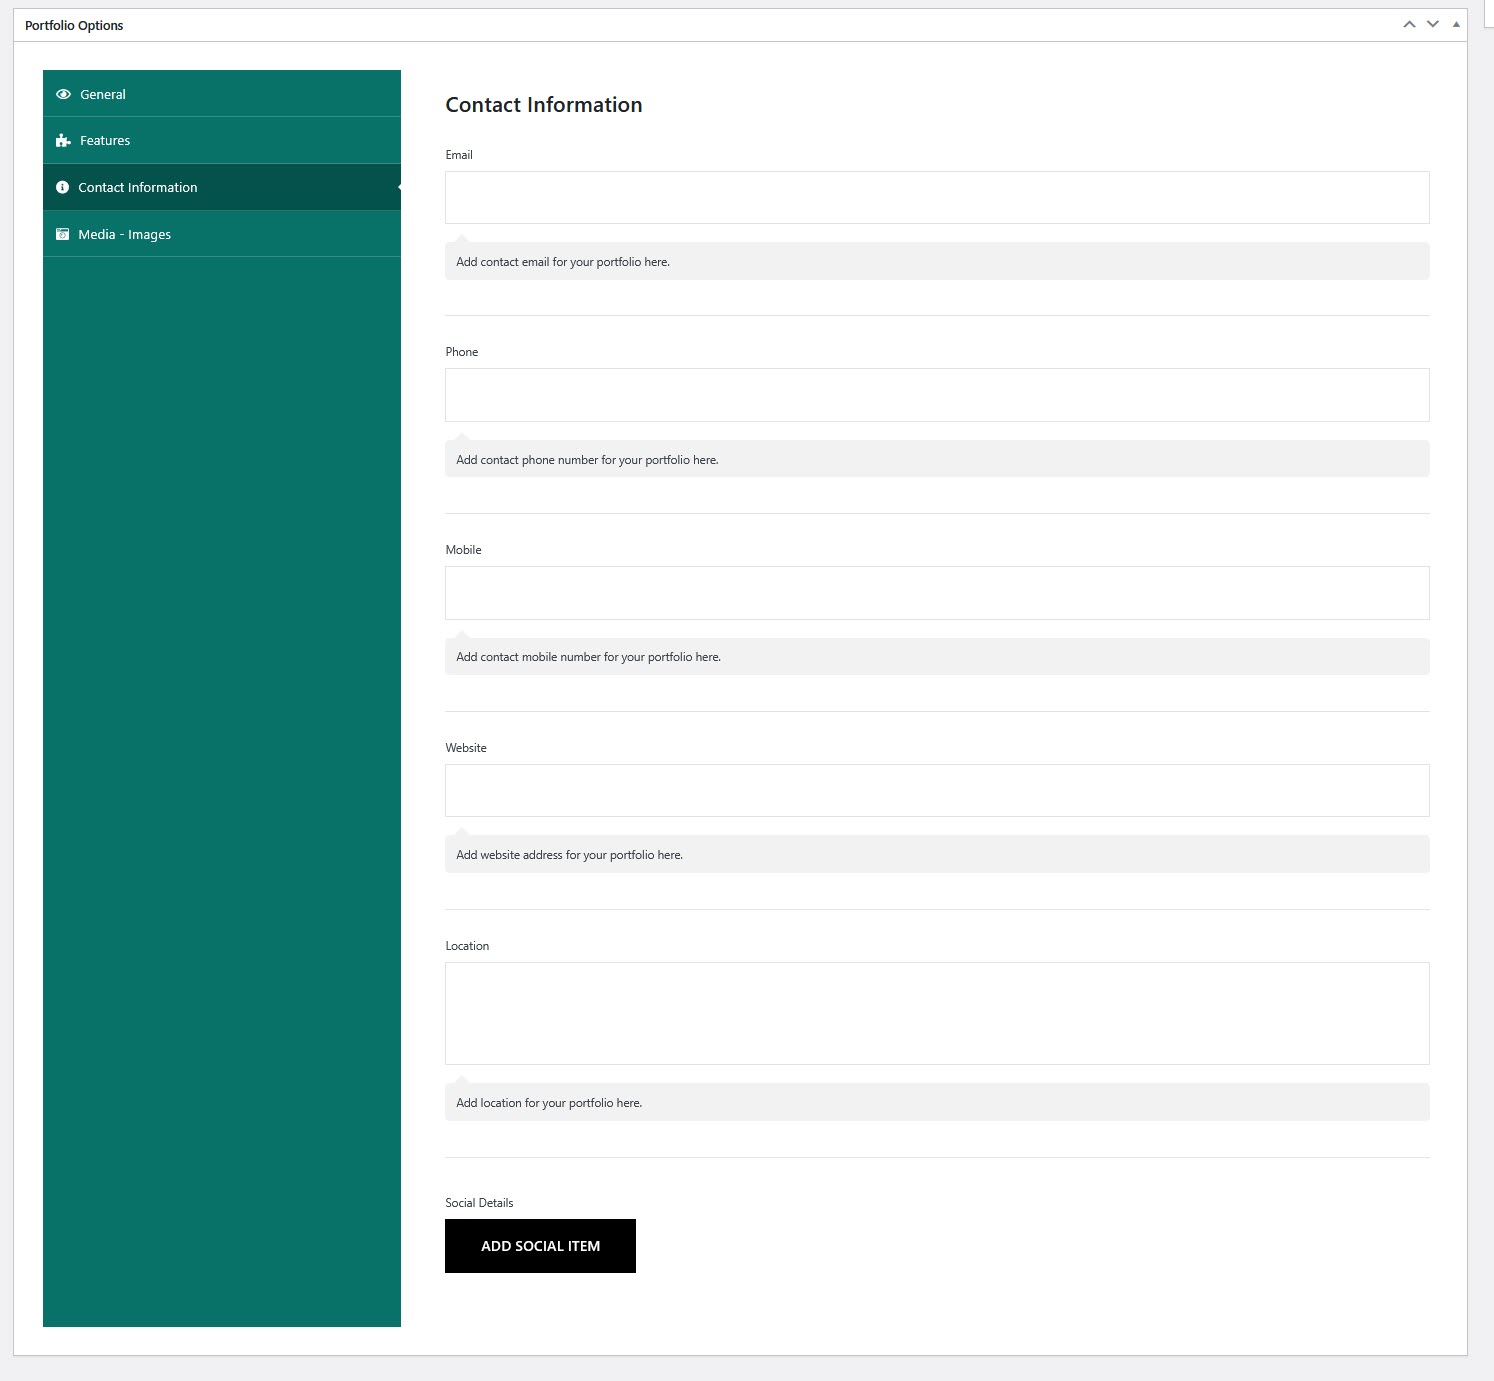Move Portfolio Options panel up with arrow

point(1409,25)
